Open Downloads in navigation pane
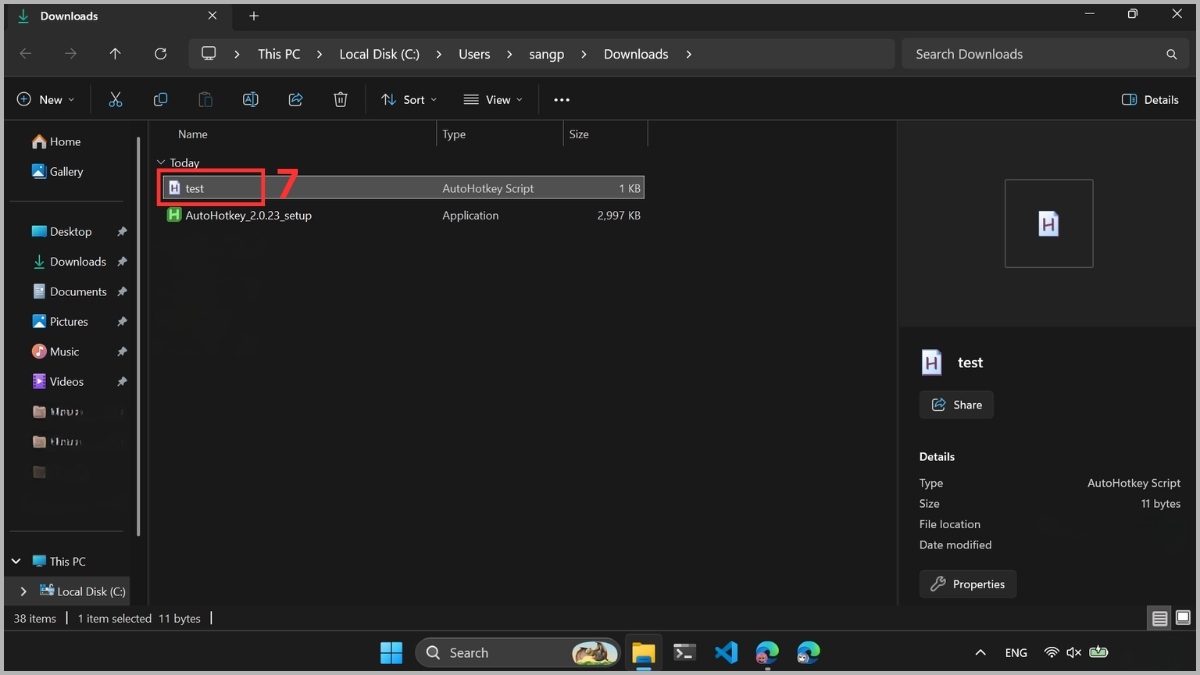This screenshot has width=1200, height=675. pyautogui.click(x=70, y=262)
